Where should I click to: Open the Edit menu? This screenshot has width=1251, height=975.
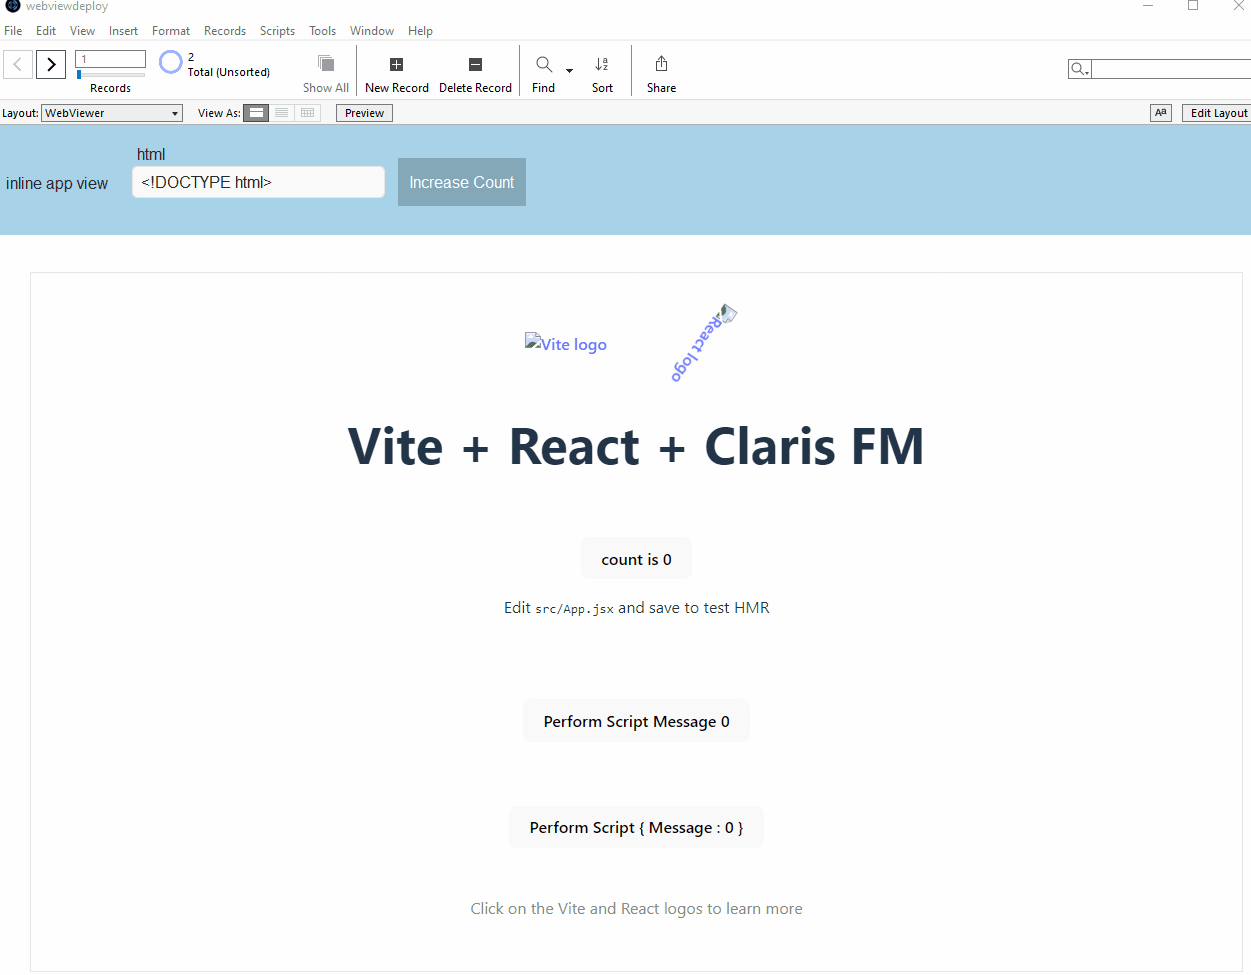pos(46,31)
